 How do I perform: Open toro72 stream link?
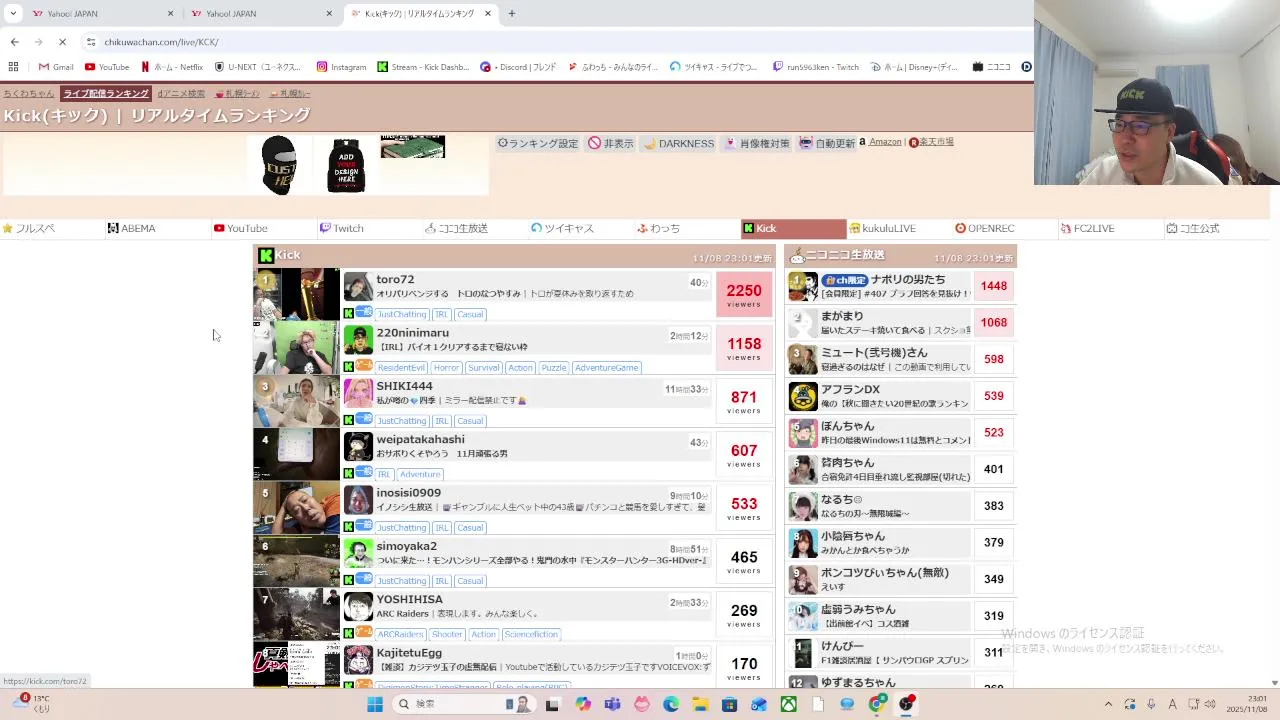pyautogui.click(x=395, y=280)
